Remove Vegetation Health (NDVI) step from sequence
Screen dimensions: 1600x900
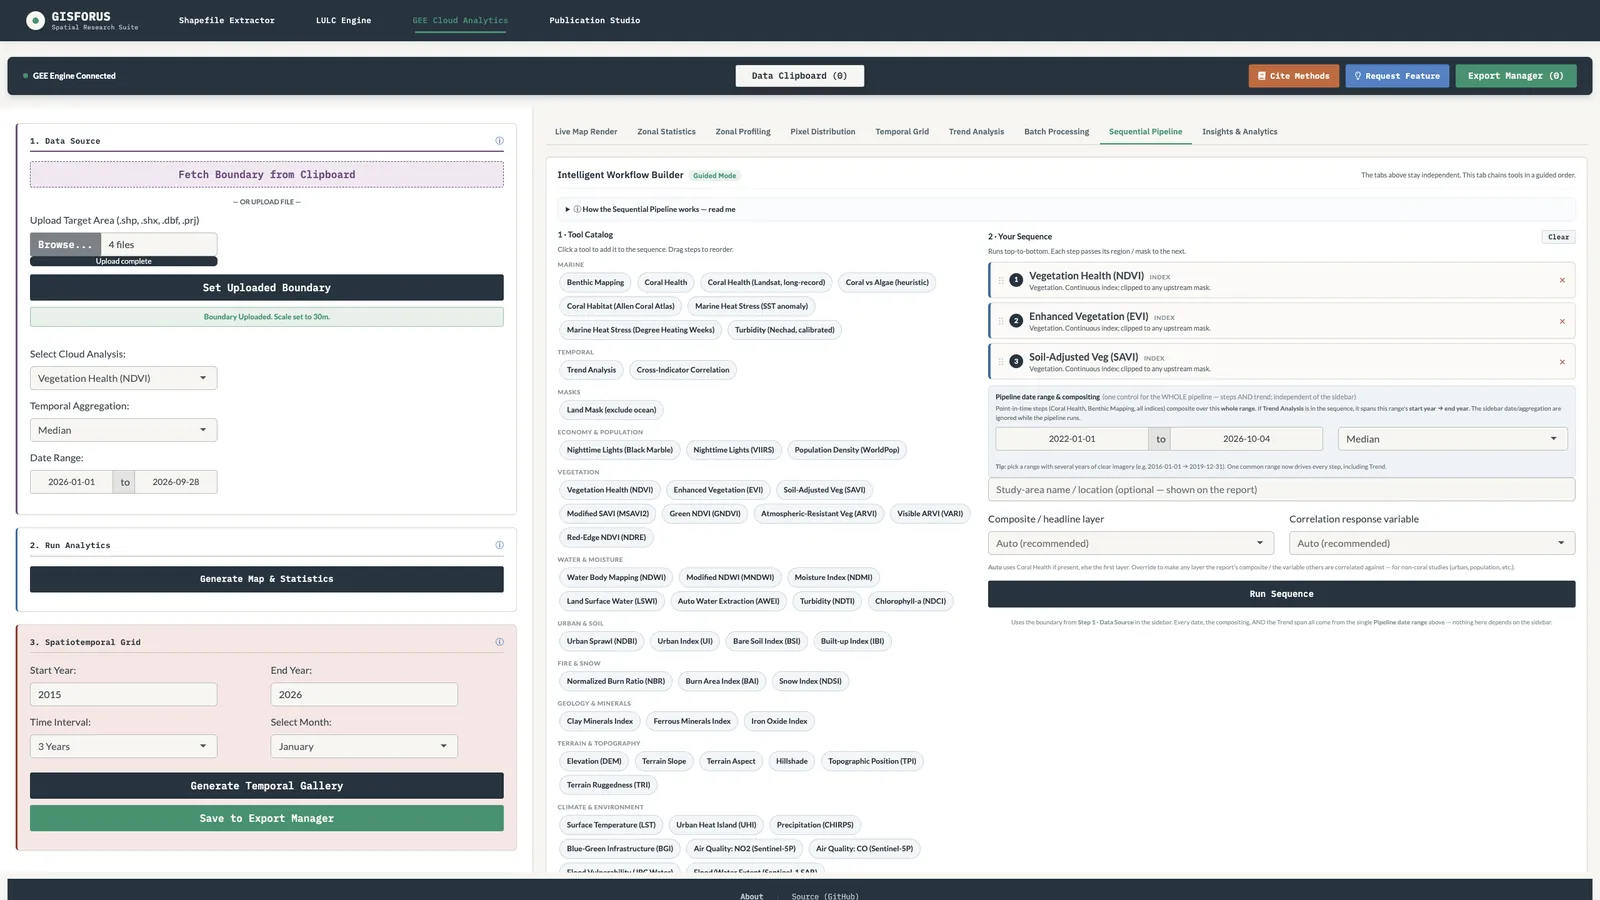tap(1562, 280)
